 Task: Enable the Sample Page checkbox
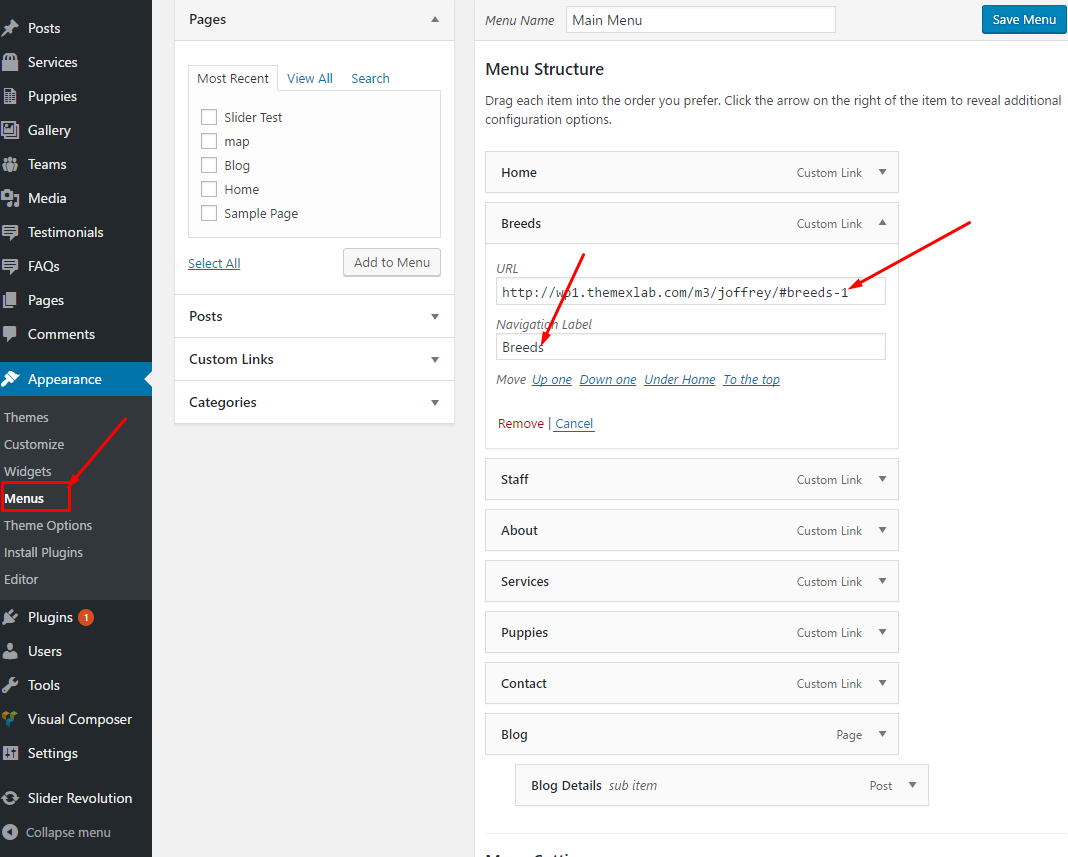tap(209, 214)
